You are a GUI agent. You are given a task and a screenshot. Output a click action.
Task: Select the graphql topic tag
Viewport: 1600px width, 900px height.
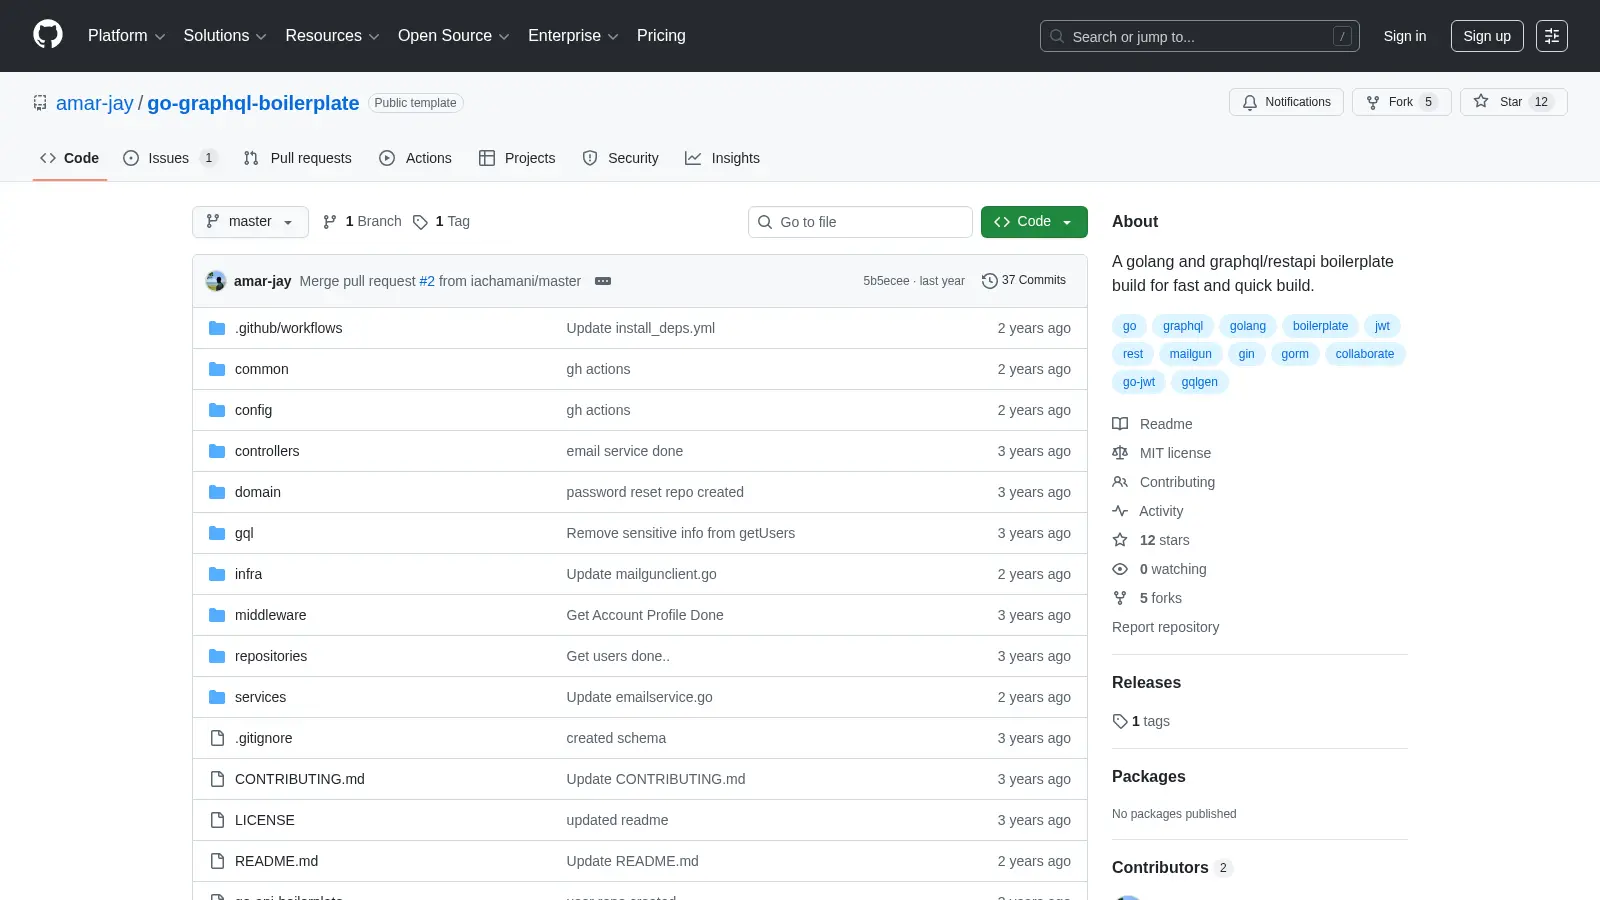pyautogui.click(x=1183, y=326)
